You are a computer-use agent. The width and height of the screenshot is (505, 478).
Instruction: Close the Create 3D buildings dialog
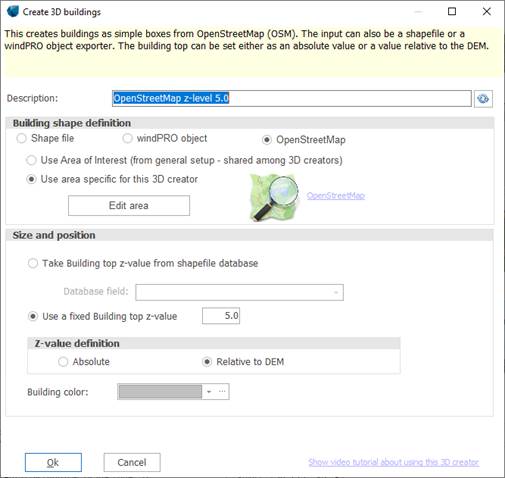point(487,12)
